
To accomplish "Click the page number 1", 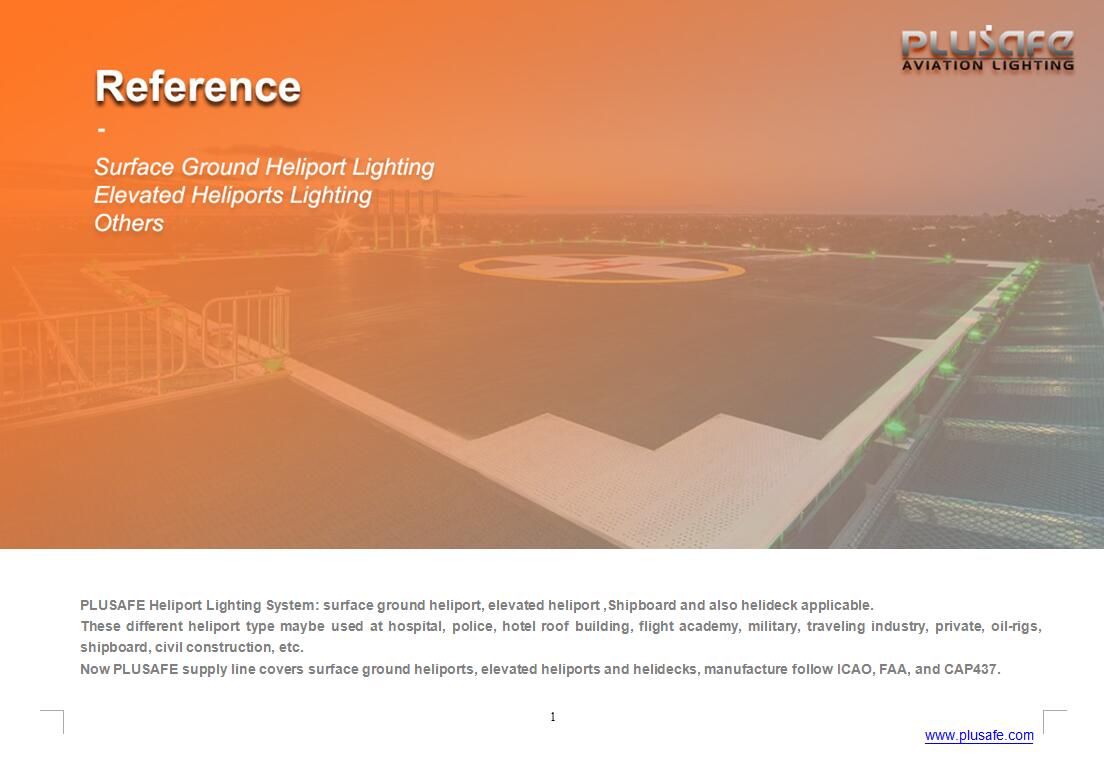I will coord(553,717).
